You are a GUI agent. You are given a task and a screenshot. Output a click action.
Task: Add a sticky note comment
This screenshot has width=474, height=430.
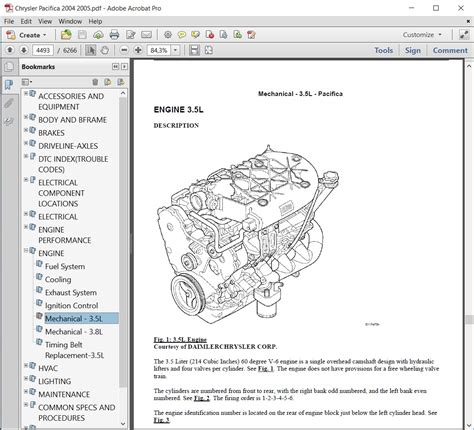coord(182,35)
